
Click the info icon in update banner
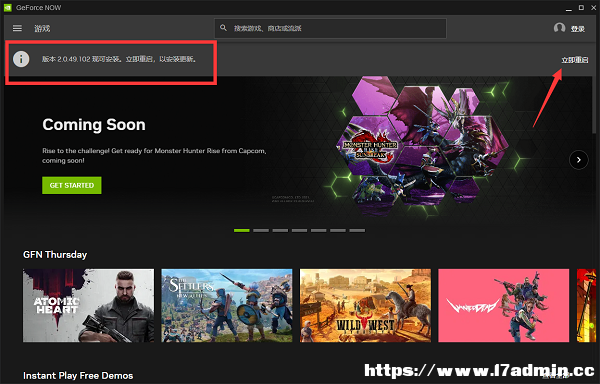click(21, 59)
